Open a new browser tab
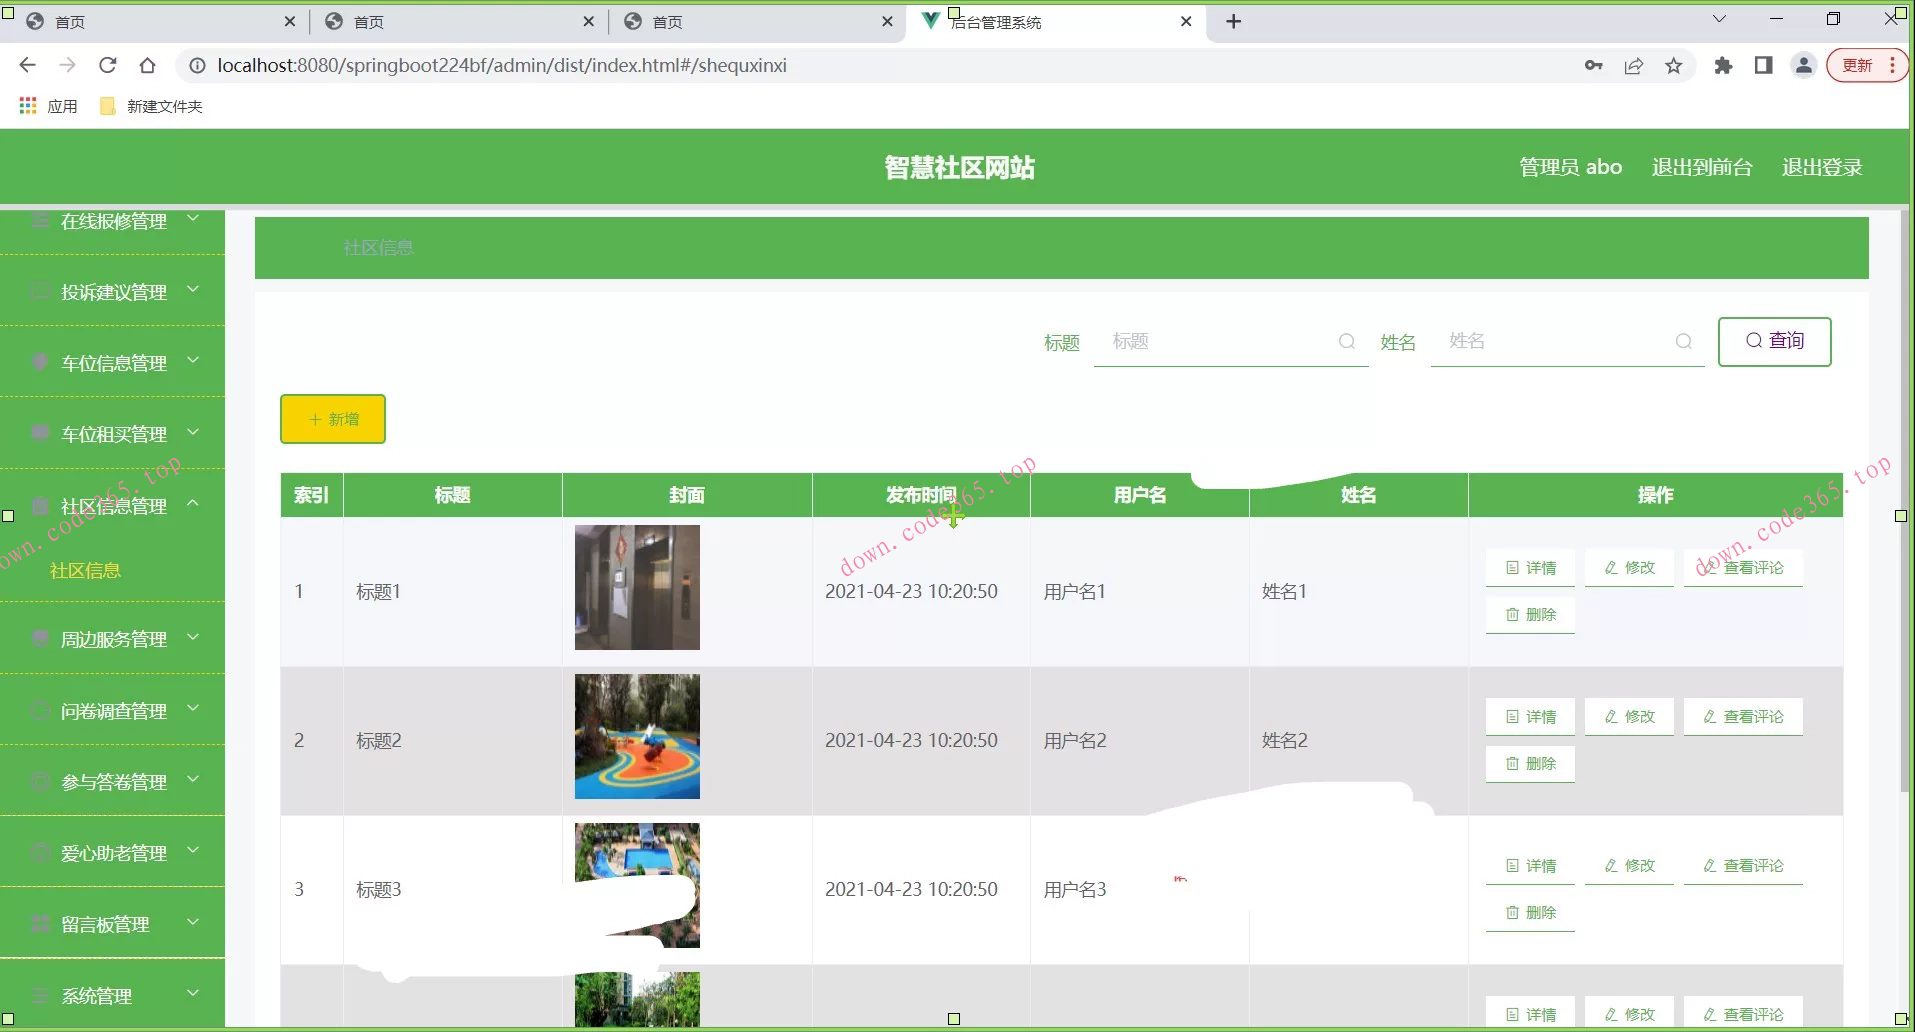The height and width of the screenshot is (1032, 1915). tap(1234, 21)
